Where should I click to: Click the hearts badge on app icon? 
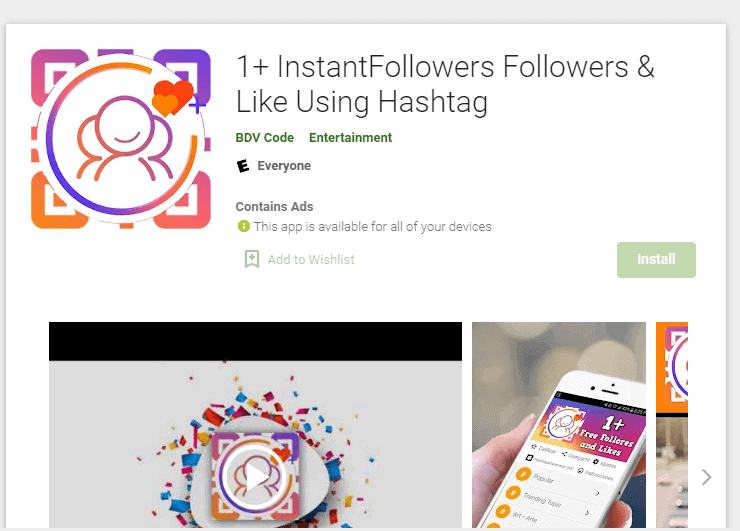(x=175, y=98)
